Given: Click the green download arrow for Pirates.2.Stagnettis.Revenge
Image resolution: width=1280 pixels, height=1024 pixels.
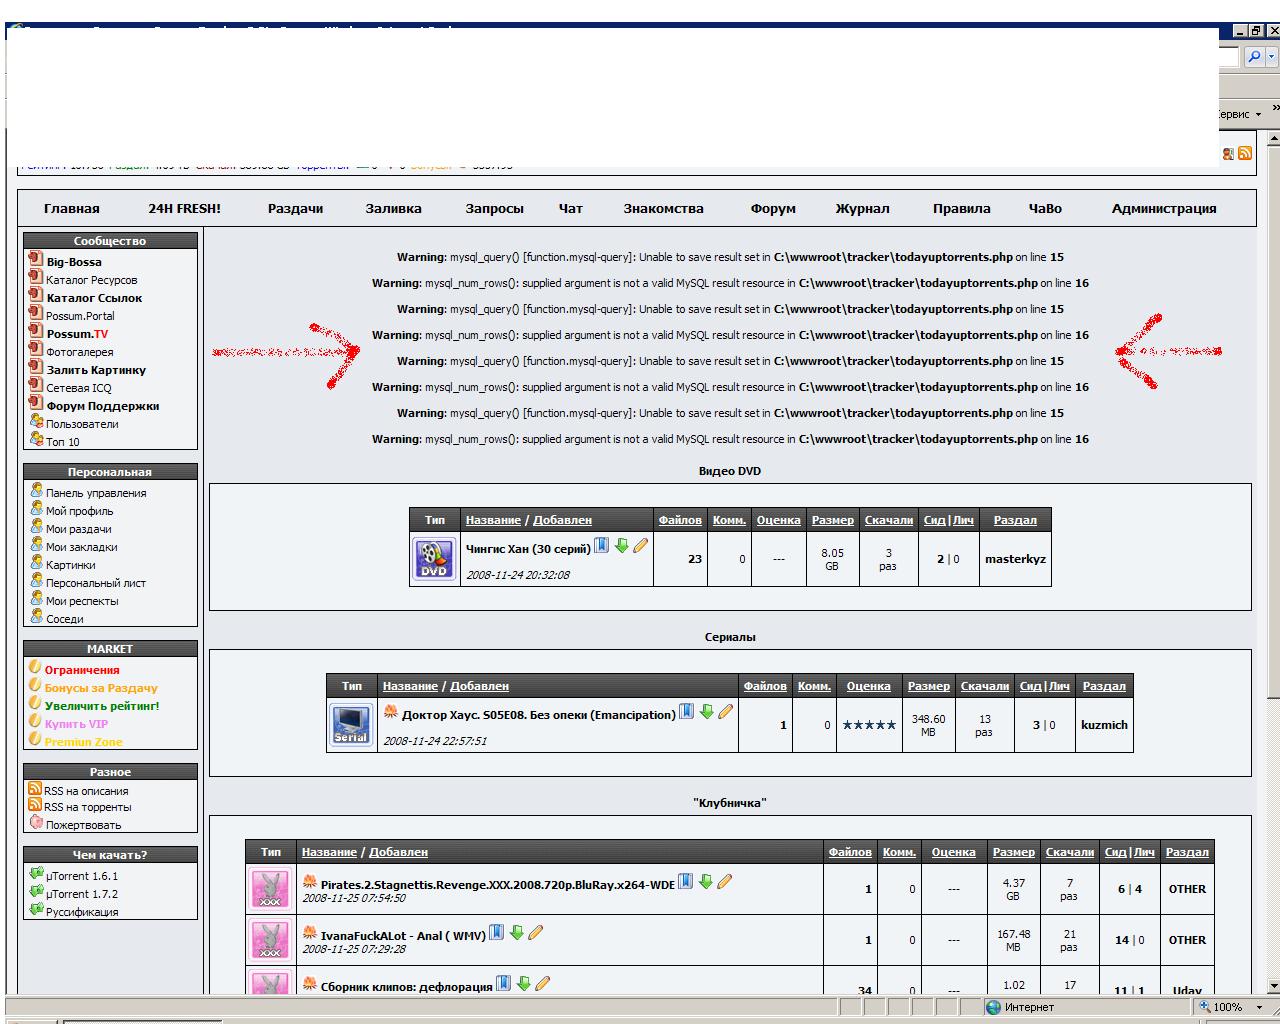Looking at the screenshot, I should (x=705, y=881).
